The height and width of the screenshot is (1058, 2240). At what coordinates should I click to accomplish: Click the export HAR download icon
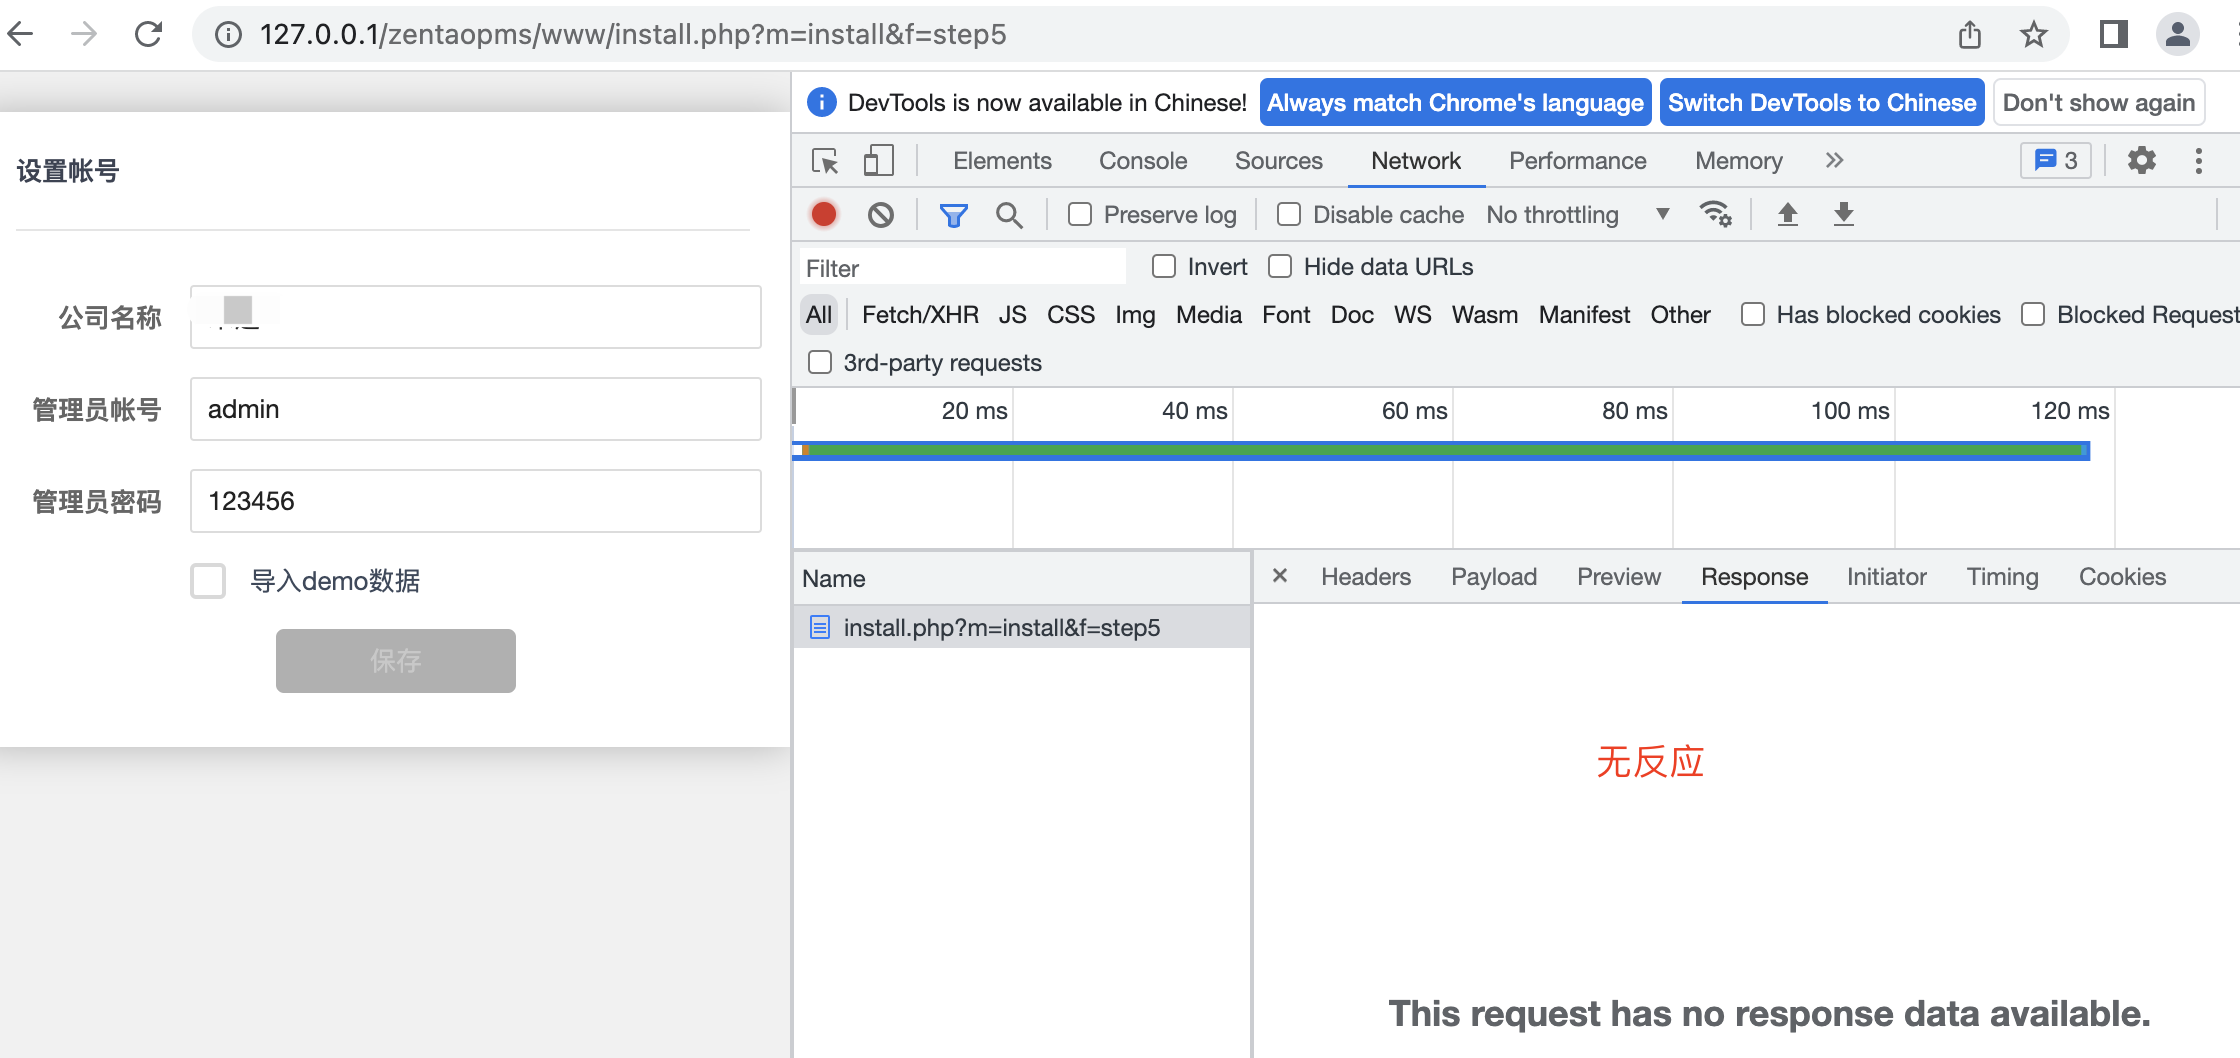(x=1844, y=214)
